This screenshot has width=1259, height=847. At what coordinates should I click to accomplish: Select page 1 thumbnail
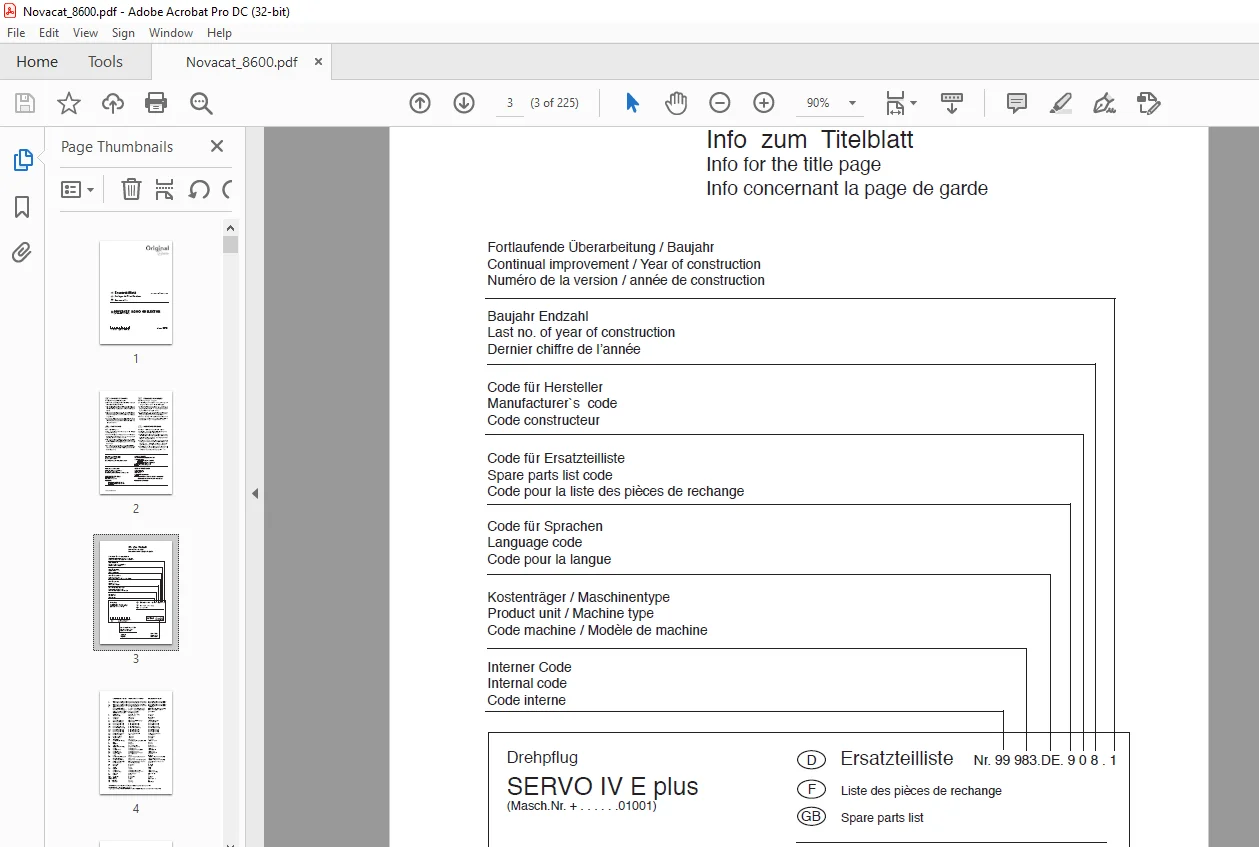(x=136, y=292)
